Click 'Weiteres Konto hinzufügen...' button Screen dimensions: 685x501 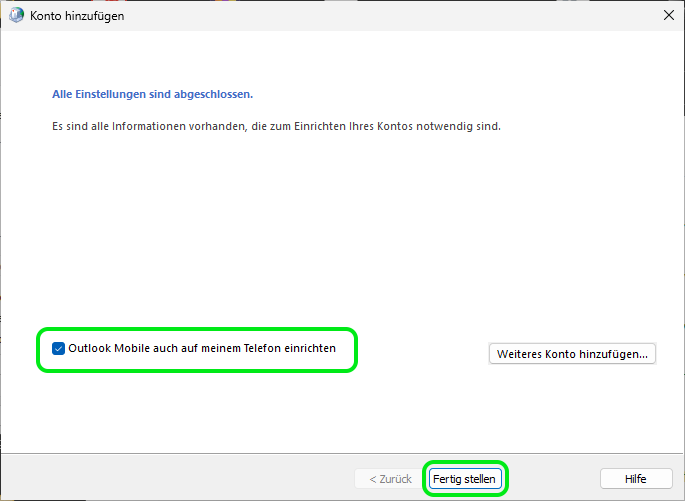point(572,353)
